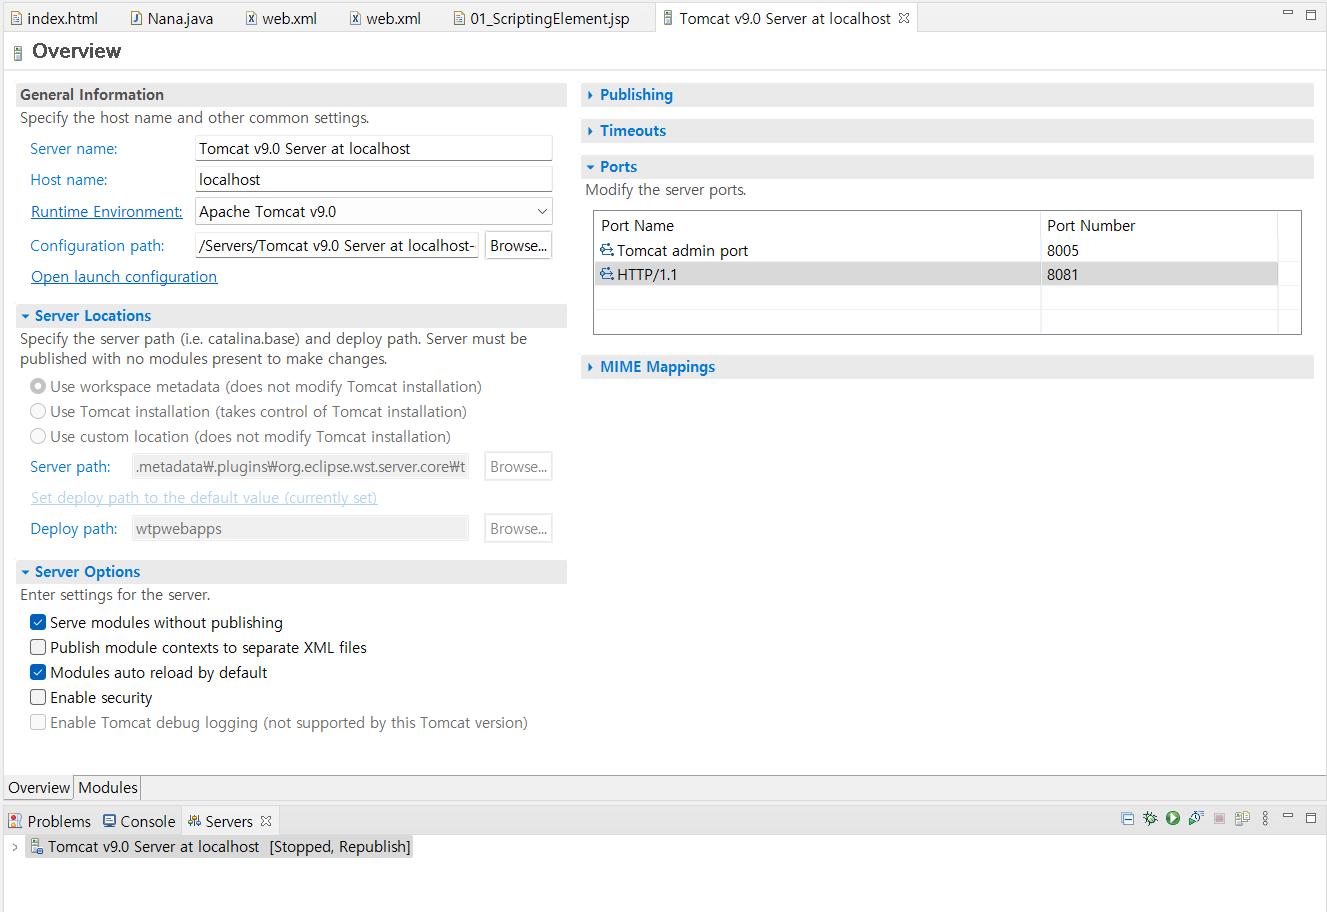Screen dimensions: 1327x912
Task: Click the Tomcat admin port row icon
Action: point(607,250)
